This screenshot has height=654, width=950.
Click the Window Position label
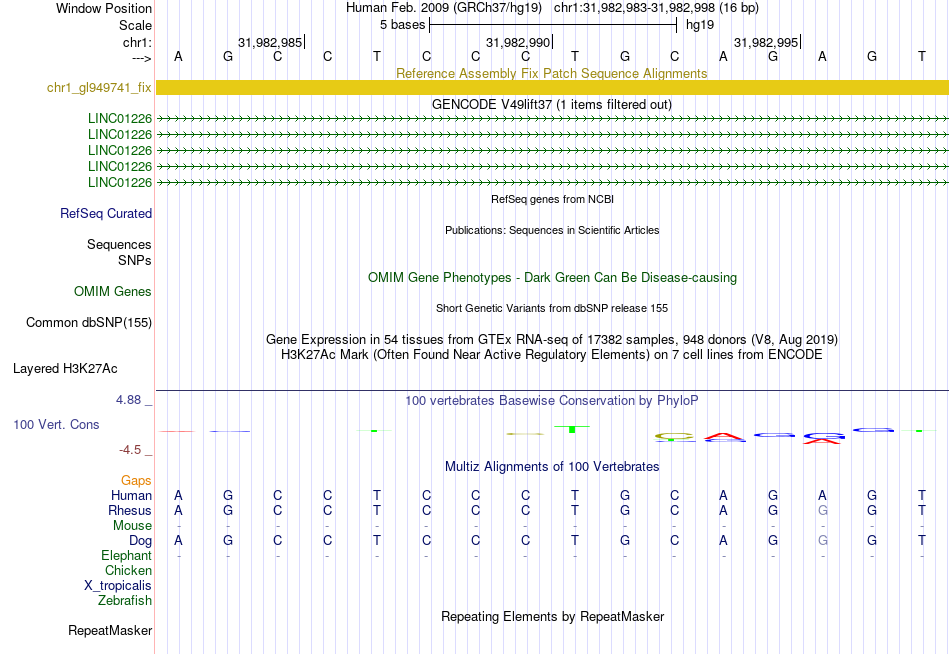pos(104,8)
